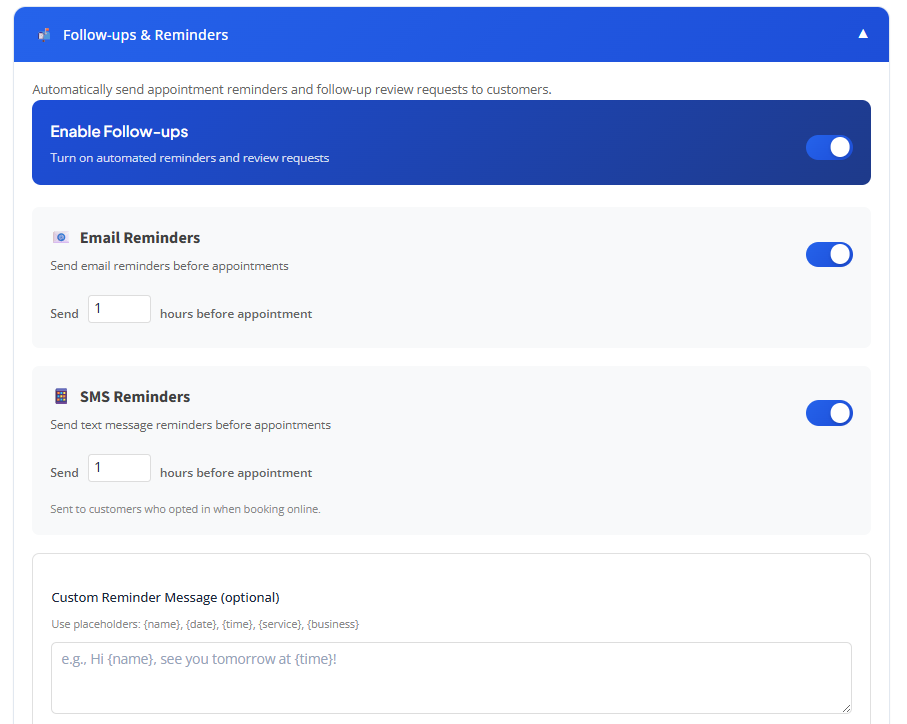
Task: Click into the Custom Reminder Message textarea
Action: coord(450,677)
